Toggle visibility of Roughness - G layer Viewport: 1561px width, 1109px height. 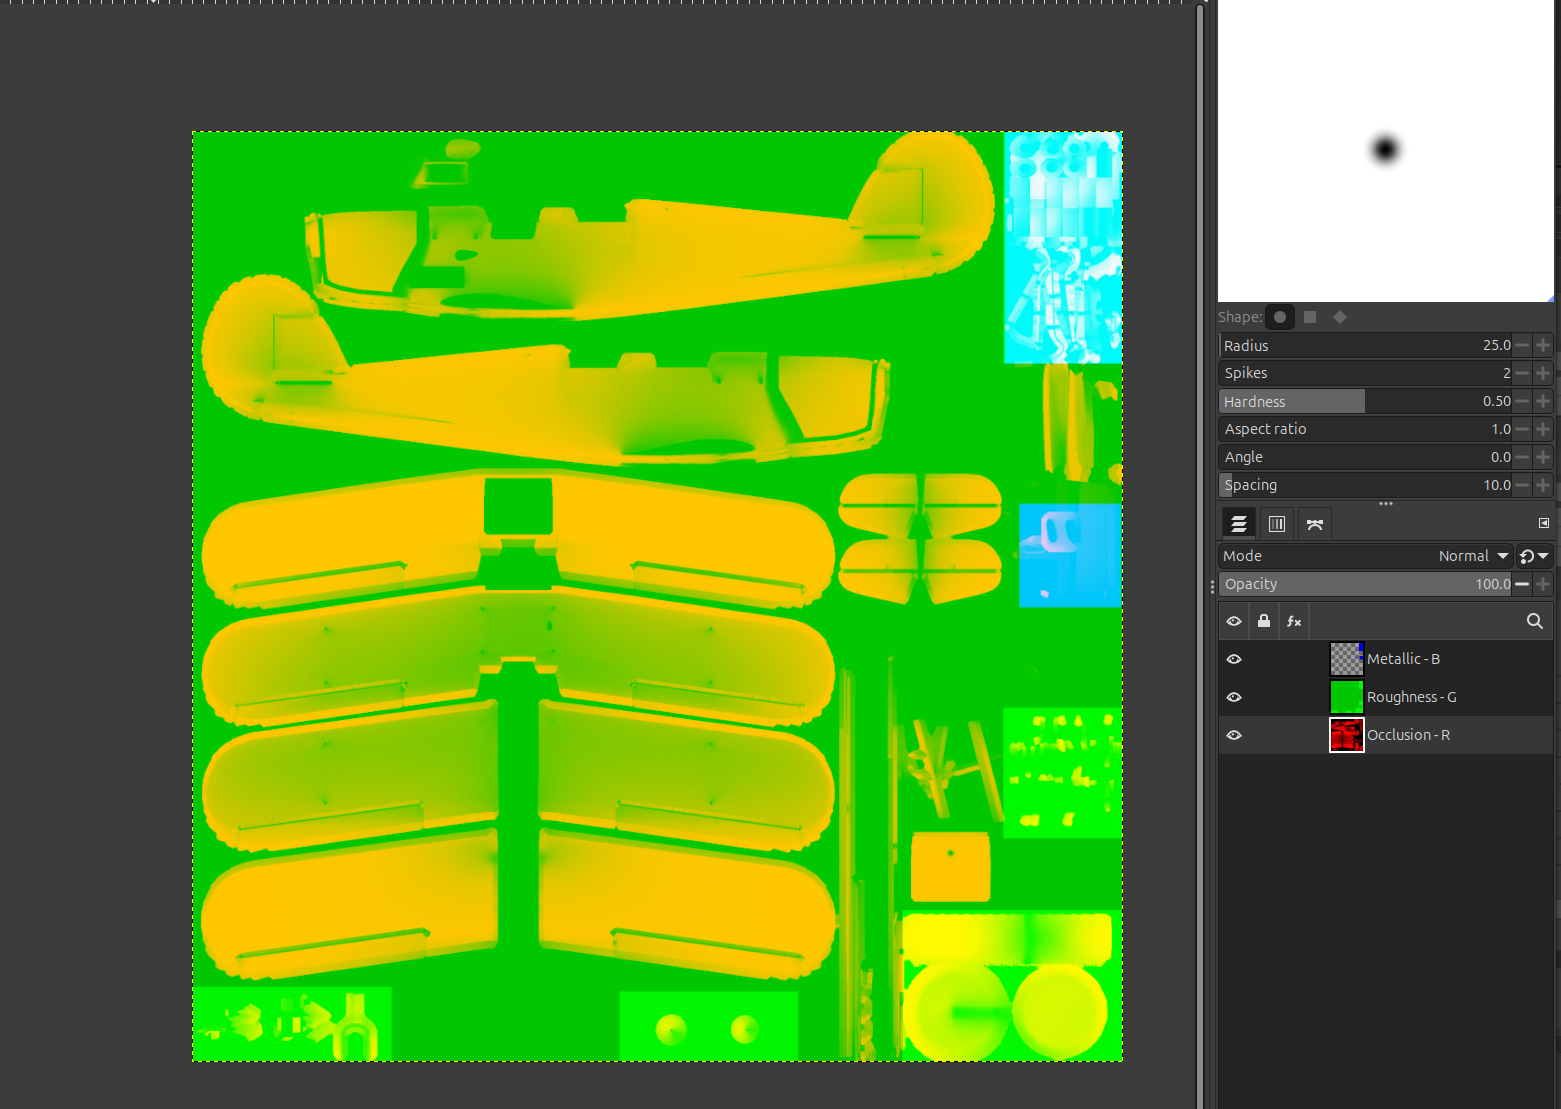[1234, 697]
